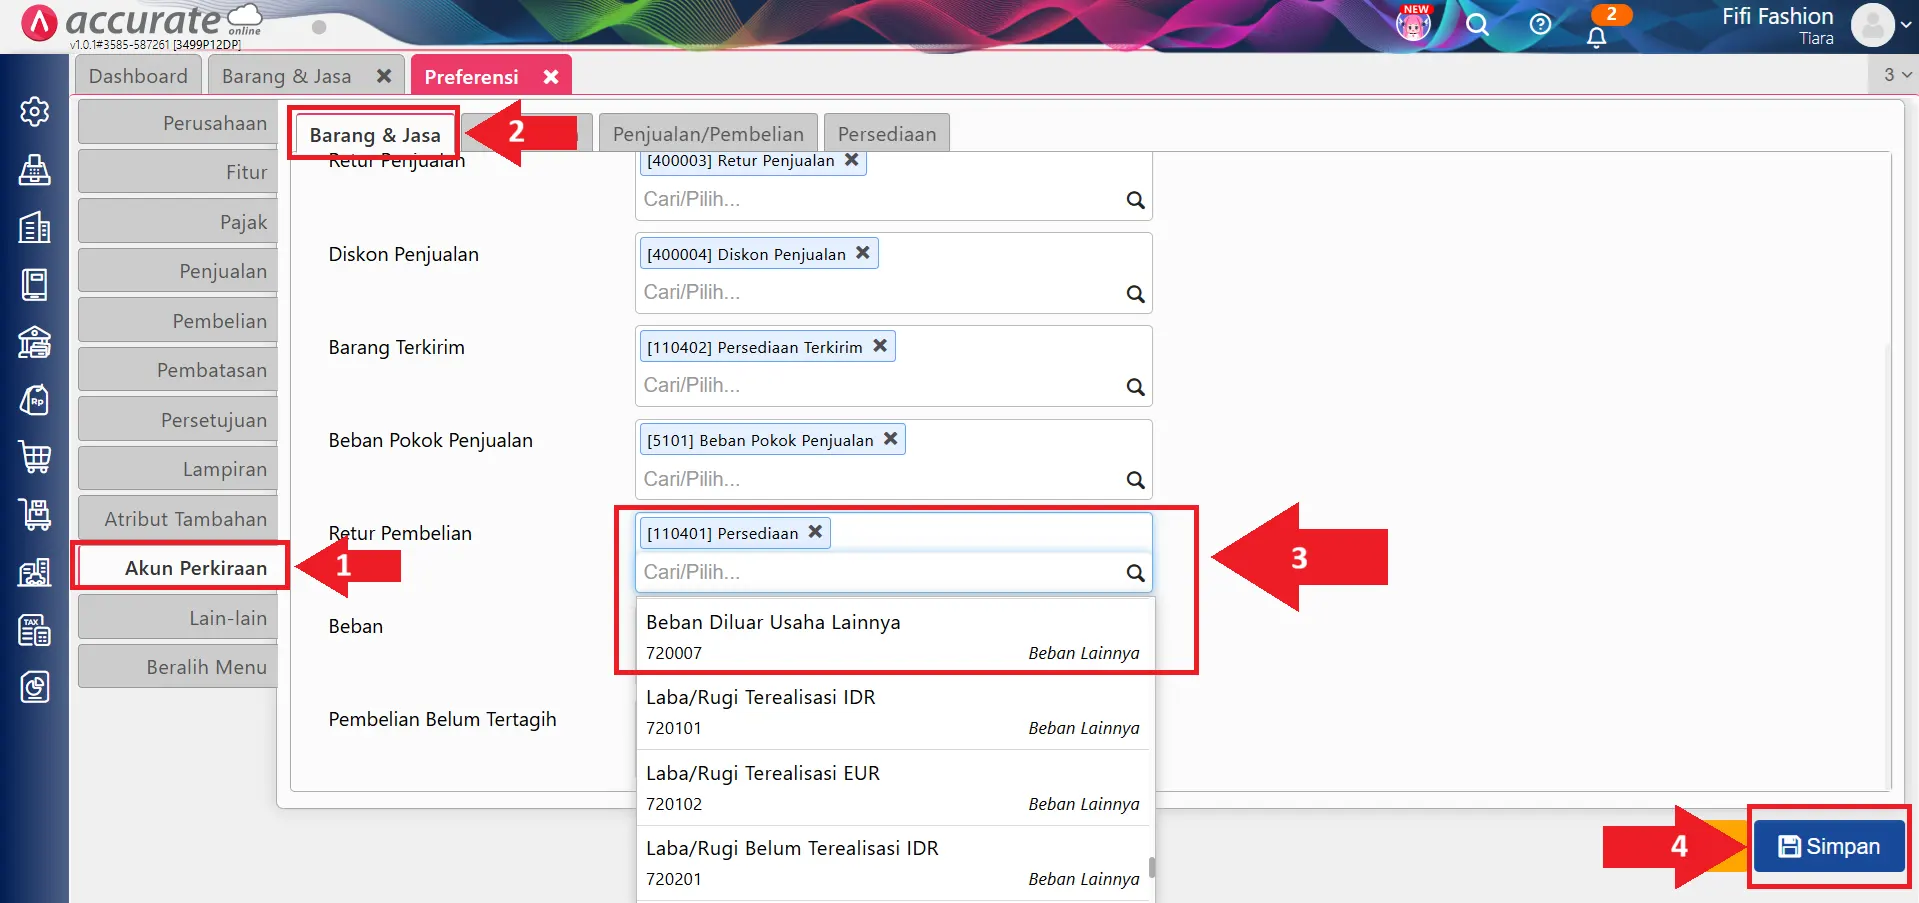This screenshot has width=1919, height=903.
Task: Click search icon in Retur Pembelian field
Action: coord(1135,573)
